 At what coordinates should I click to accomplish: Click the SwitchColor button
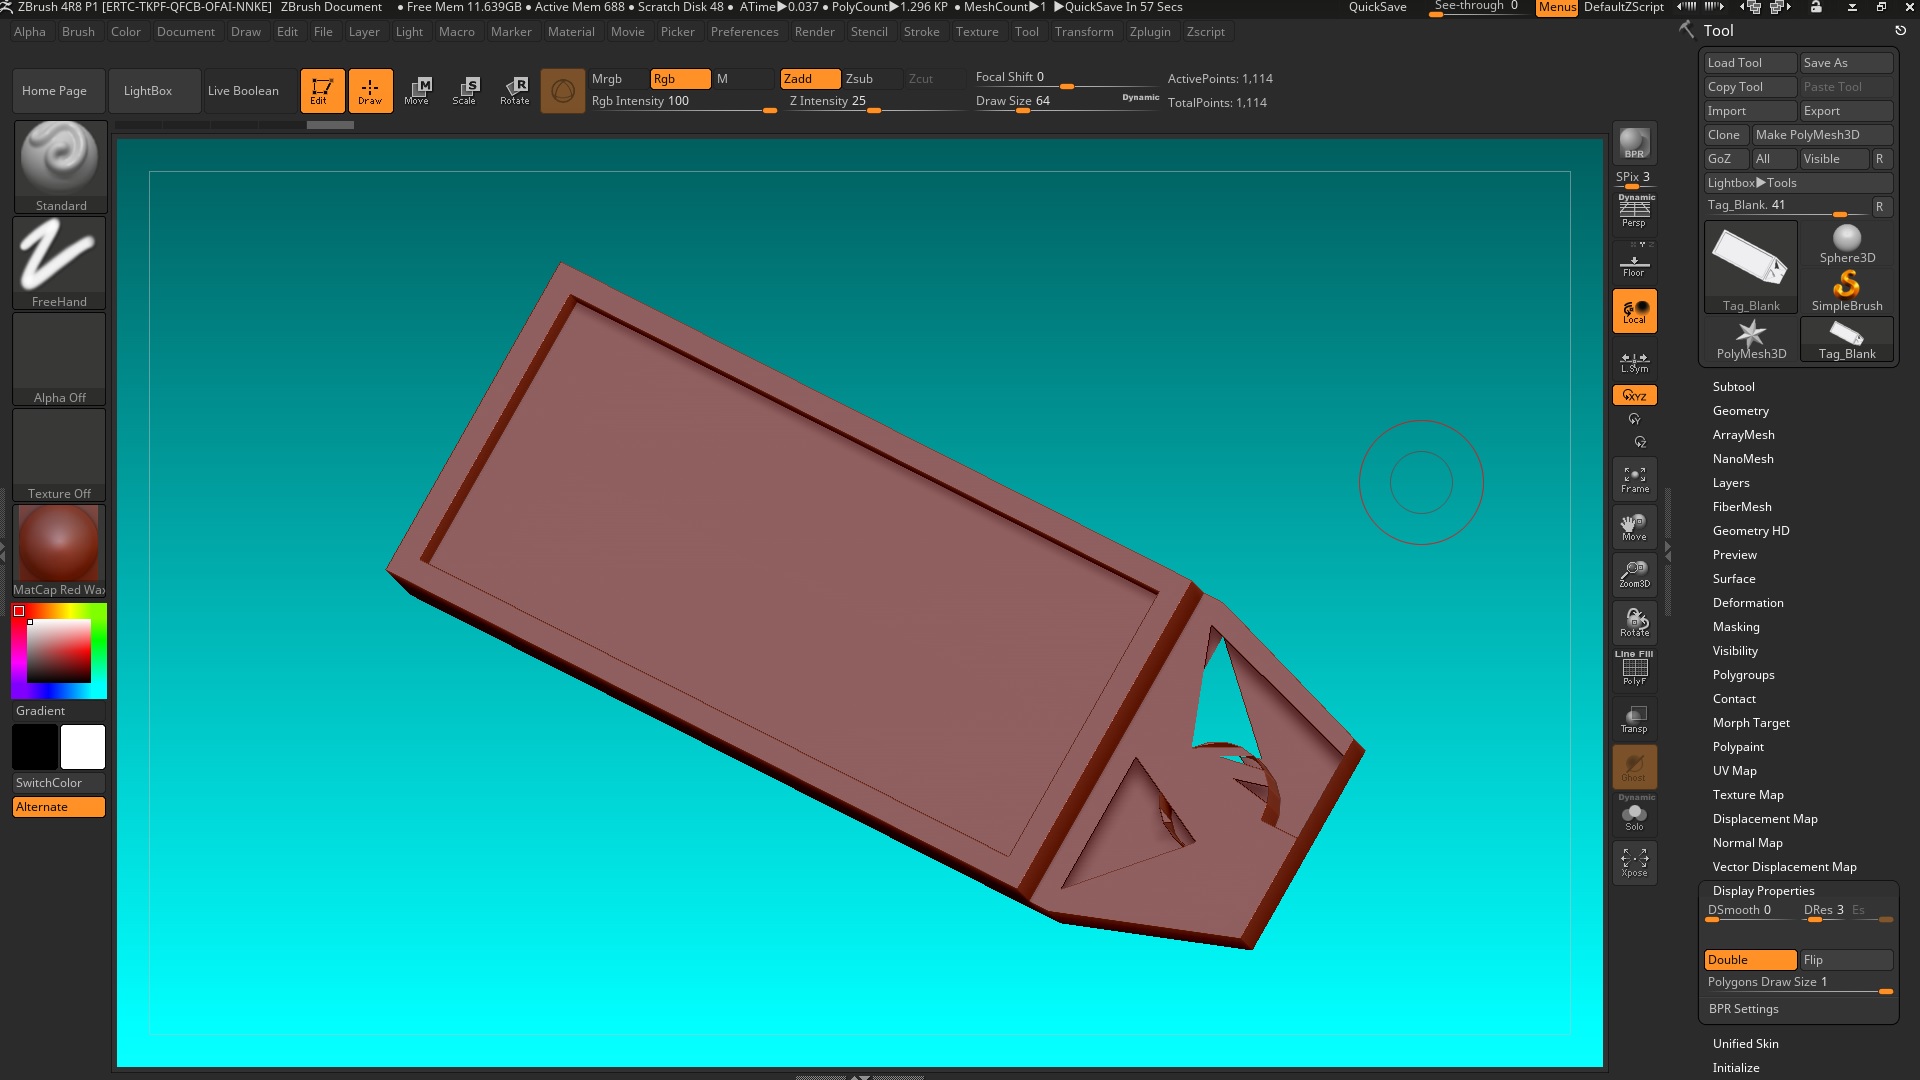coord(59,783)
